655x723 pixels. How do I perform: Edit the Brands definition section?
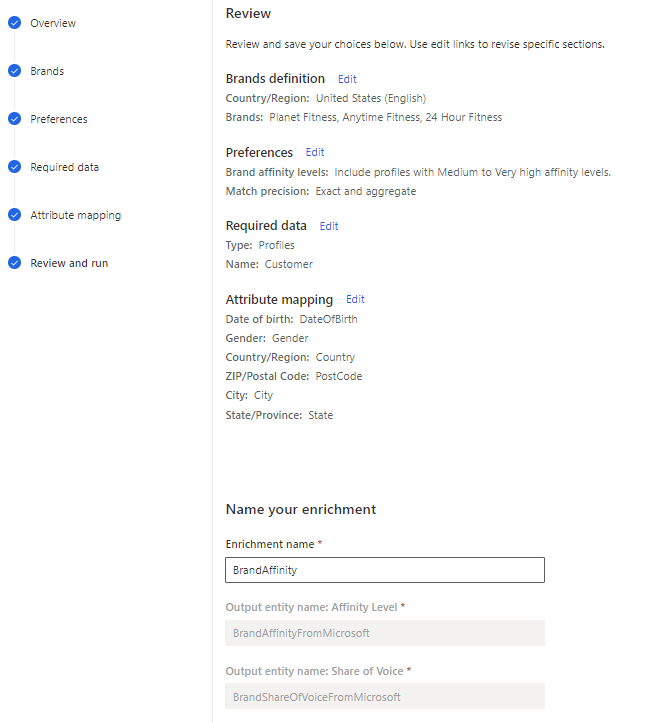[347, 79]
